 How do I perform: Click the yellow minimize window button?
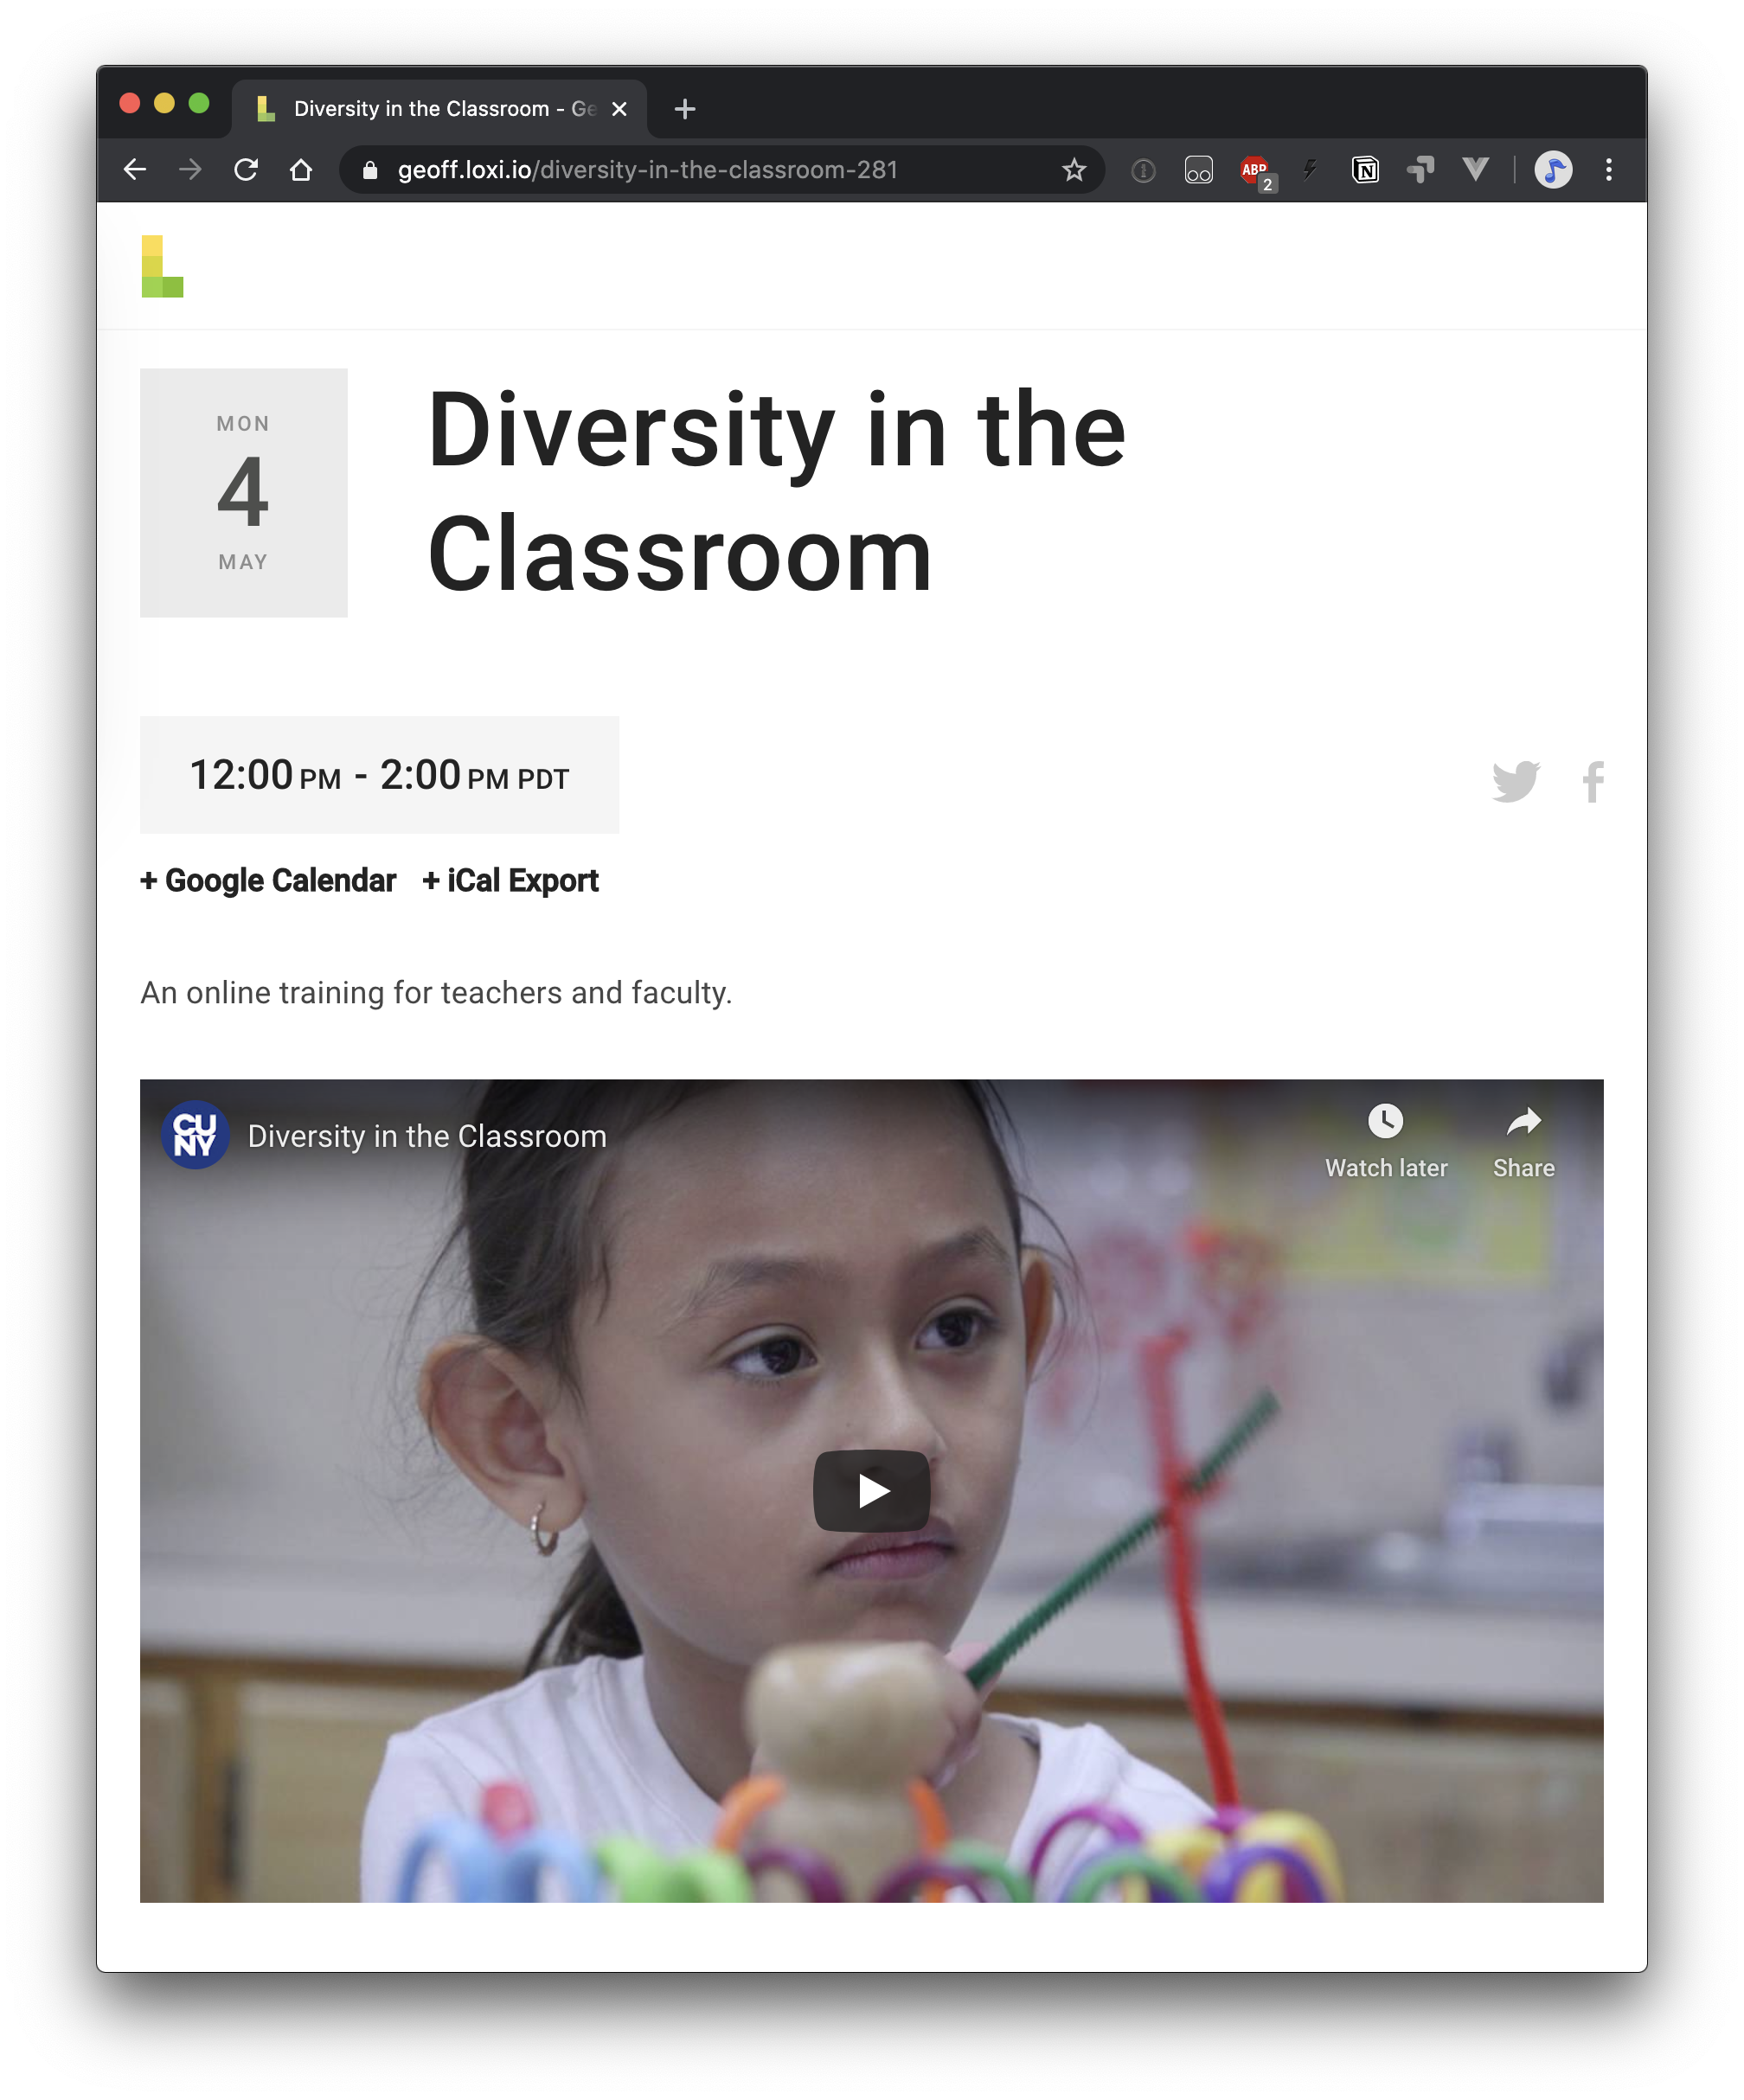pos(164,103)
